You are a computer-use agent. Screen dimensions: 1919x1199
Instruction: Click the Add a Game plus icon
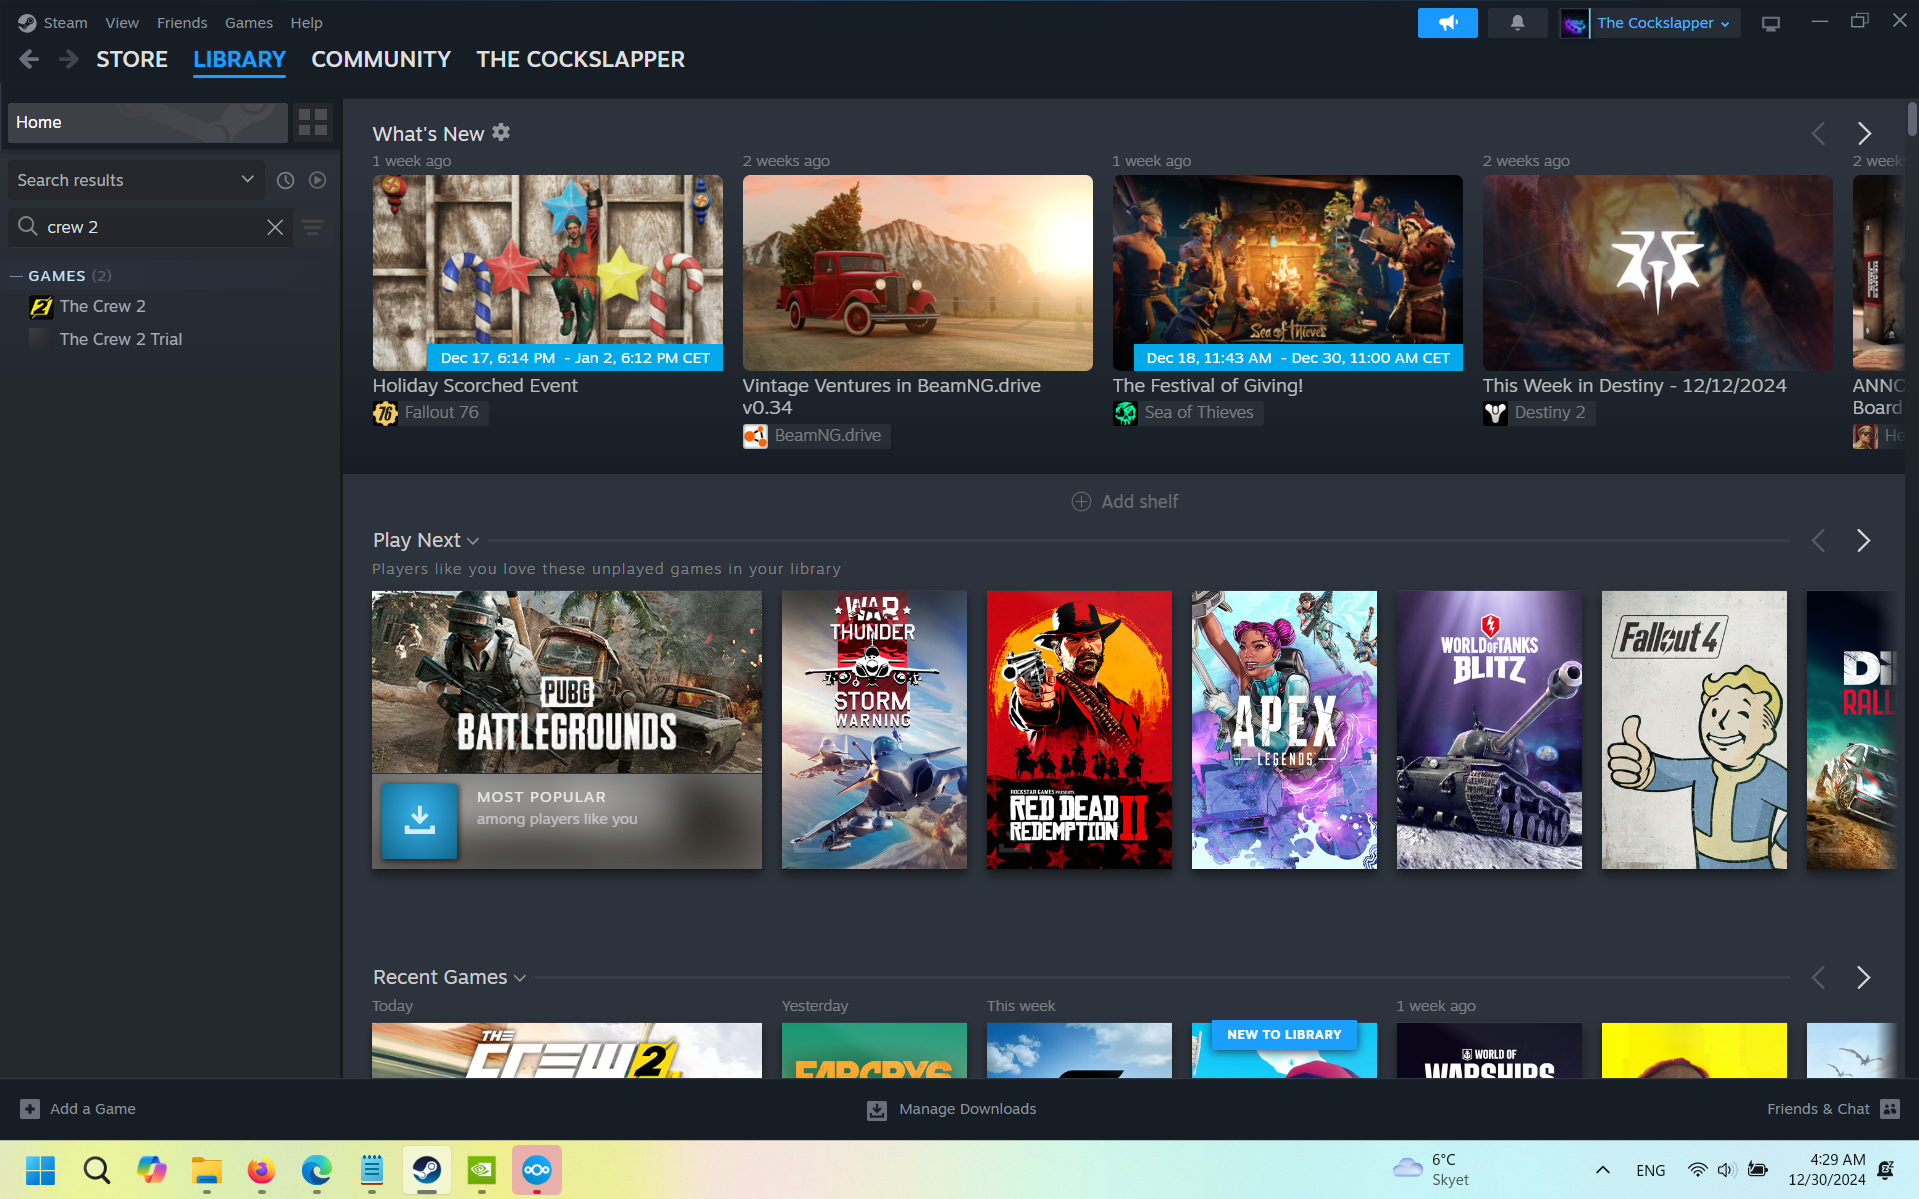point(30,1109)
